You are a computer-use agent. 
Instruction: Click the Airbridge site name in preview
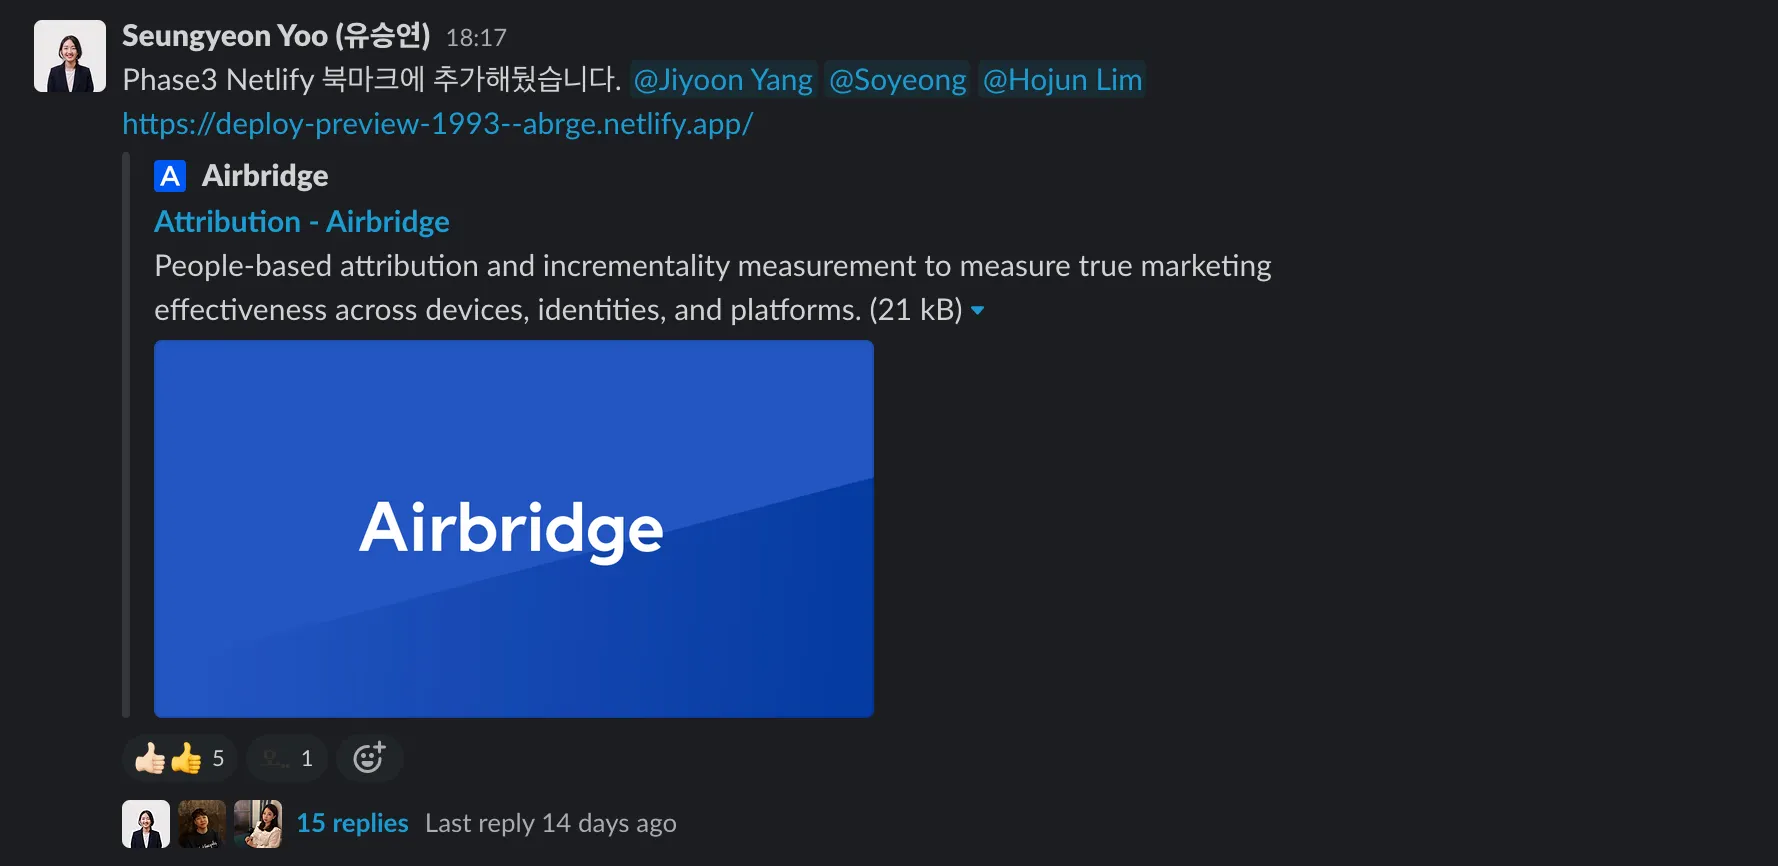pyautogui.click(x=265, y=176)
